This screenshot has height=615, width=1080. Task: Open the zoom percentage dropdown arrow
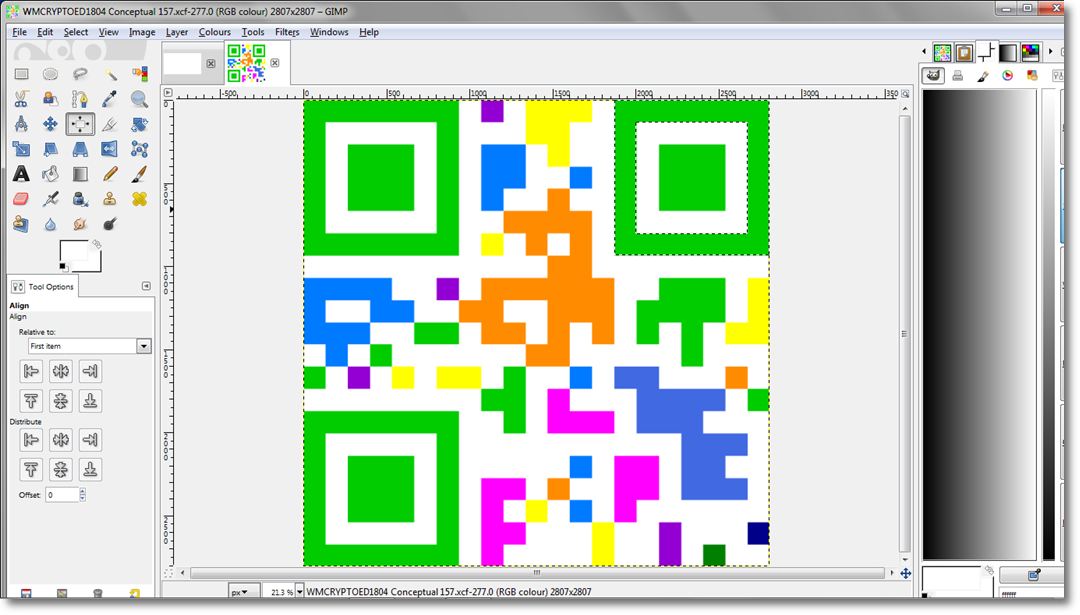300,592
